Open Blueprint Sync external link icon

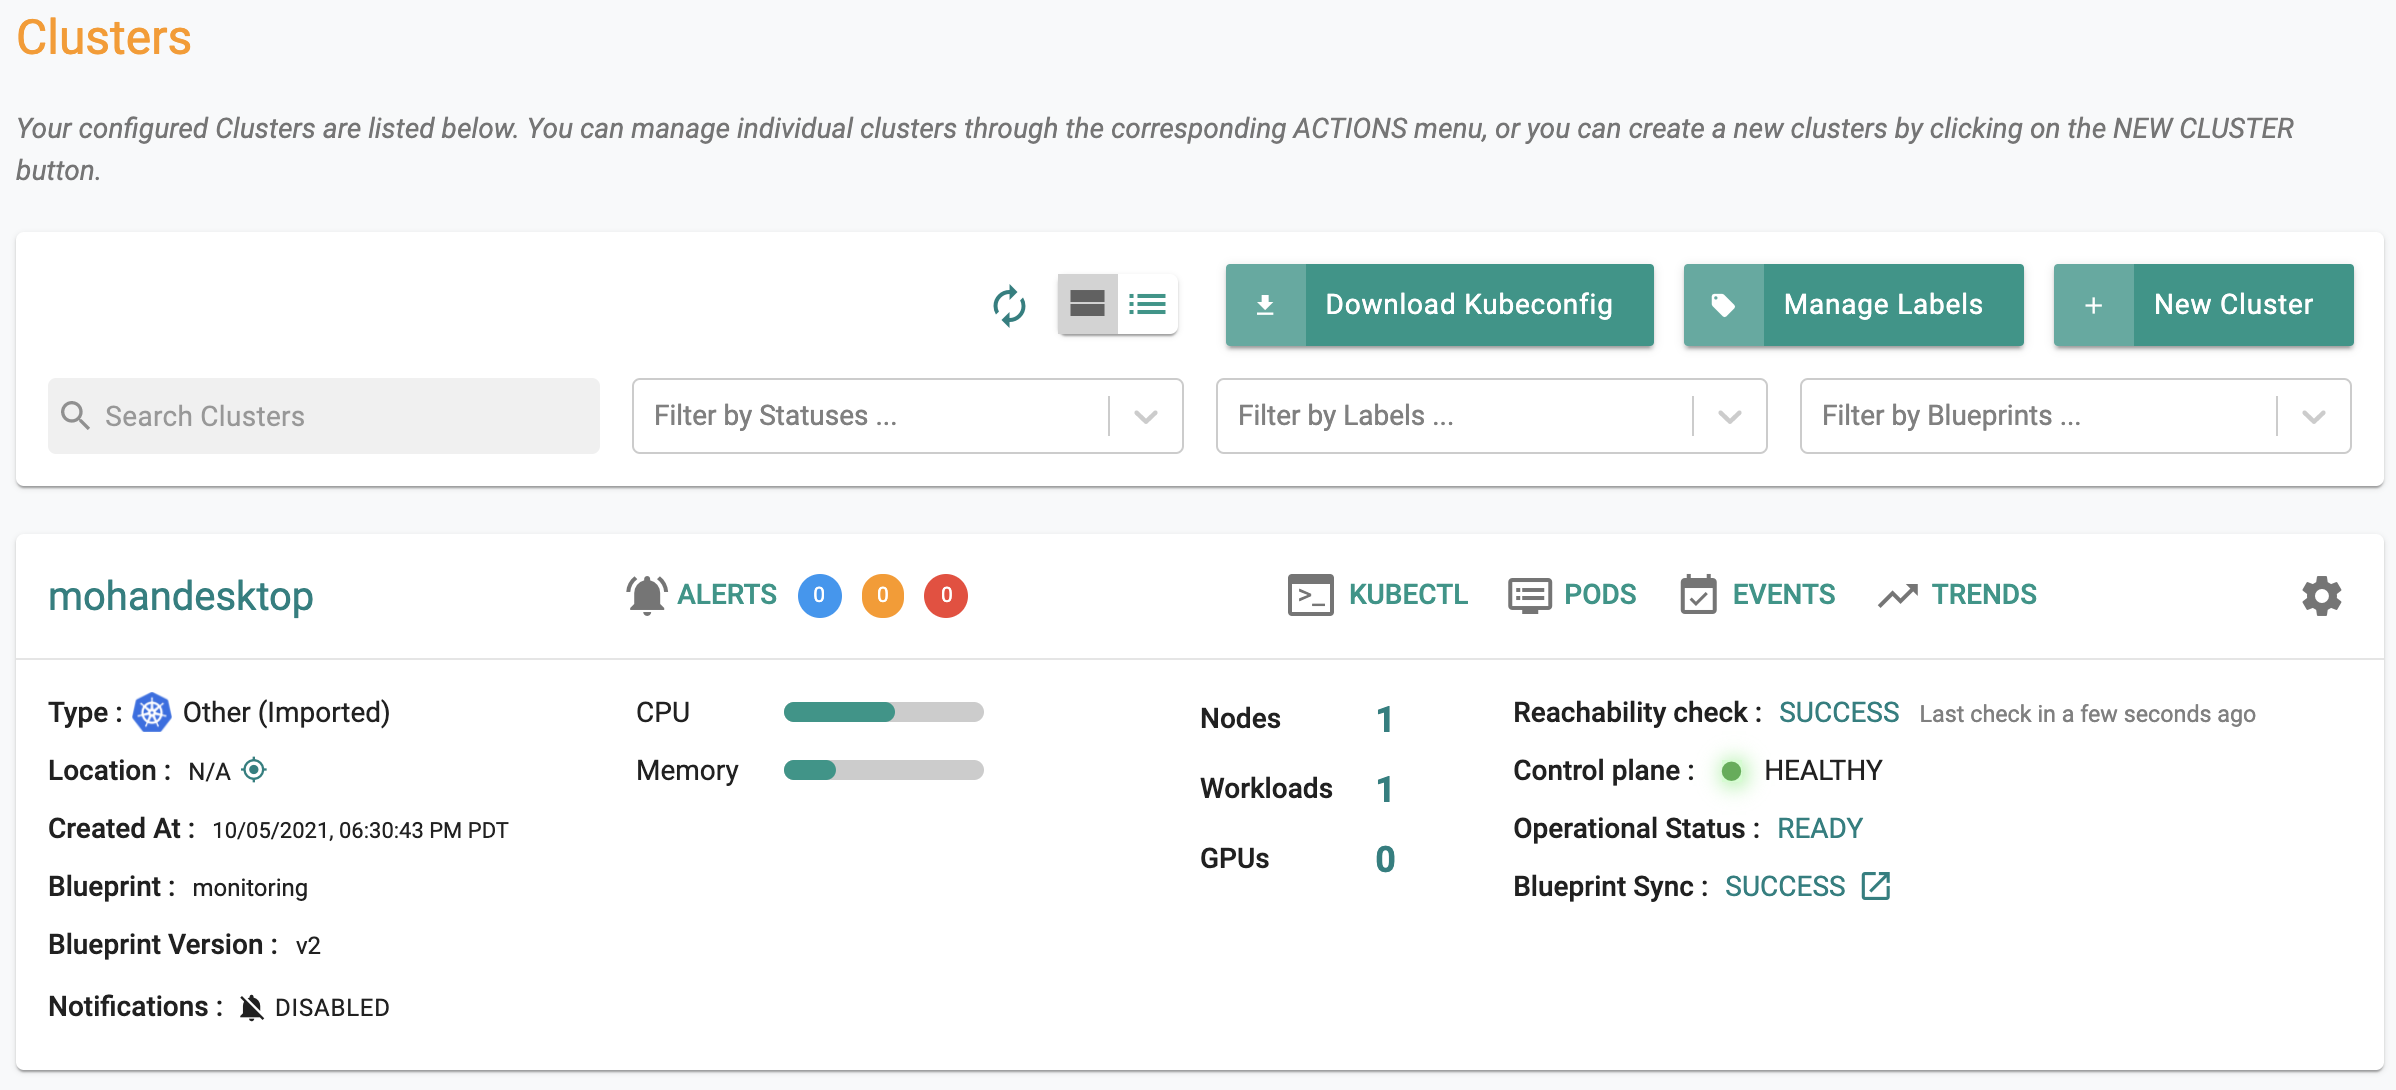tap(1876, 886)
